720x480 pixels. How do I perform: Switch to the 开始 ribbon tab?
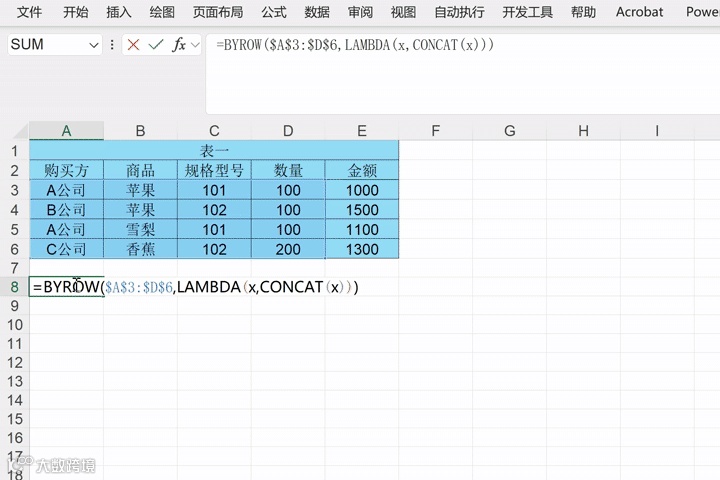(75, 12)
